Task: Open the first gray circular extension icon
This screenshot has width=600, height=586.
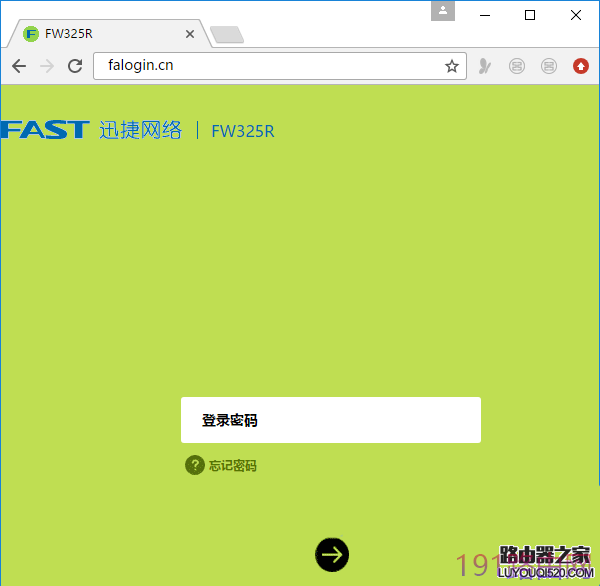Action: pos(517,66)
